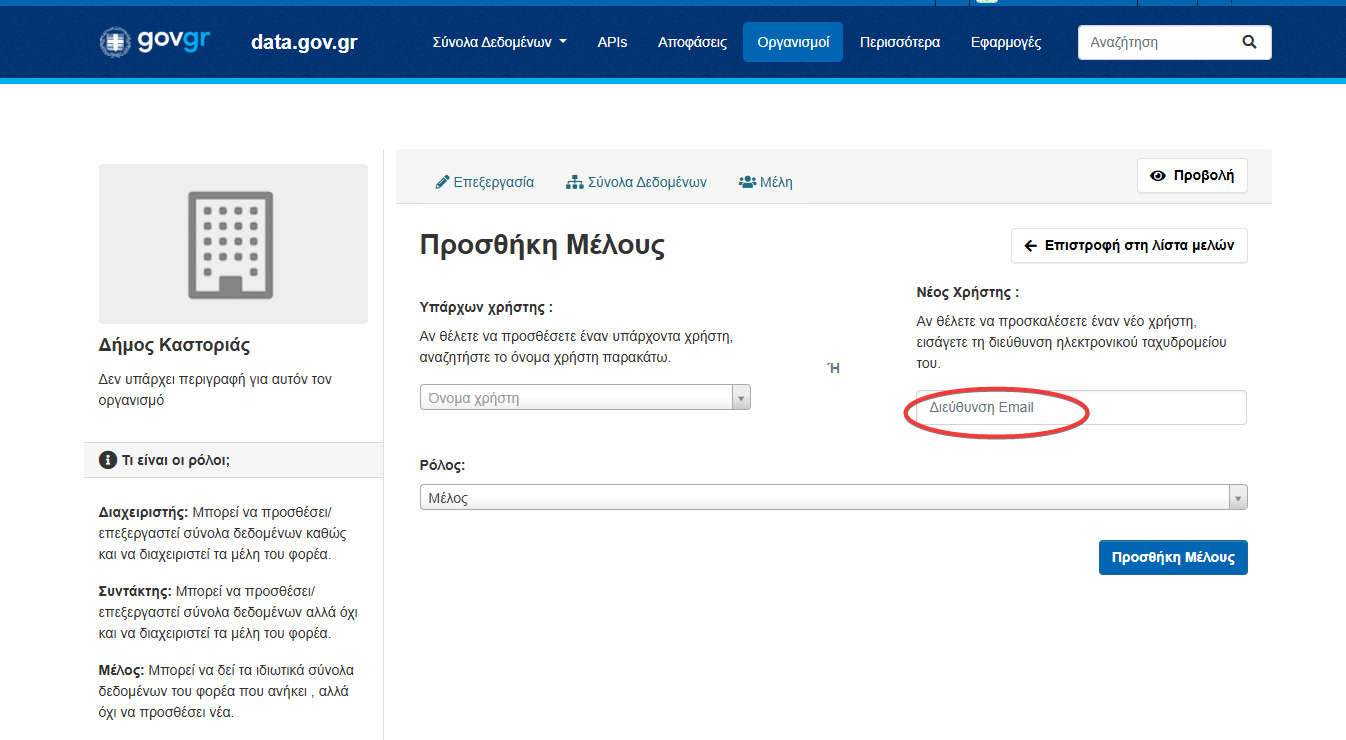Click the search magnifier icon
Screen dimensions: 1346x740
(1248, 43)
